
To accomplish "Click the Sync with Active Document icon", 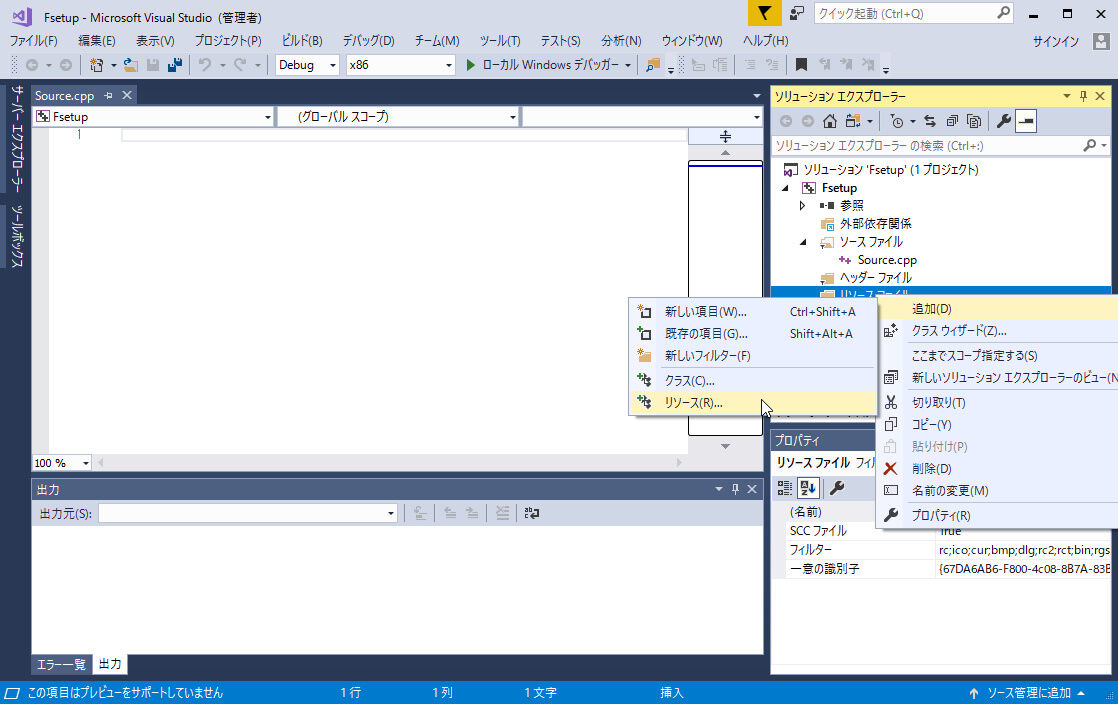I will click(930, 121).
